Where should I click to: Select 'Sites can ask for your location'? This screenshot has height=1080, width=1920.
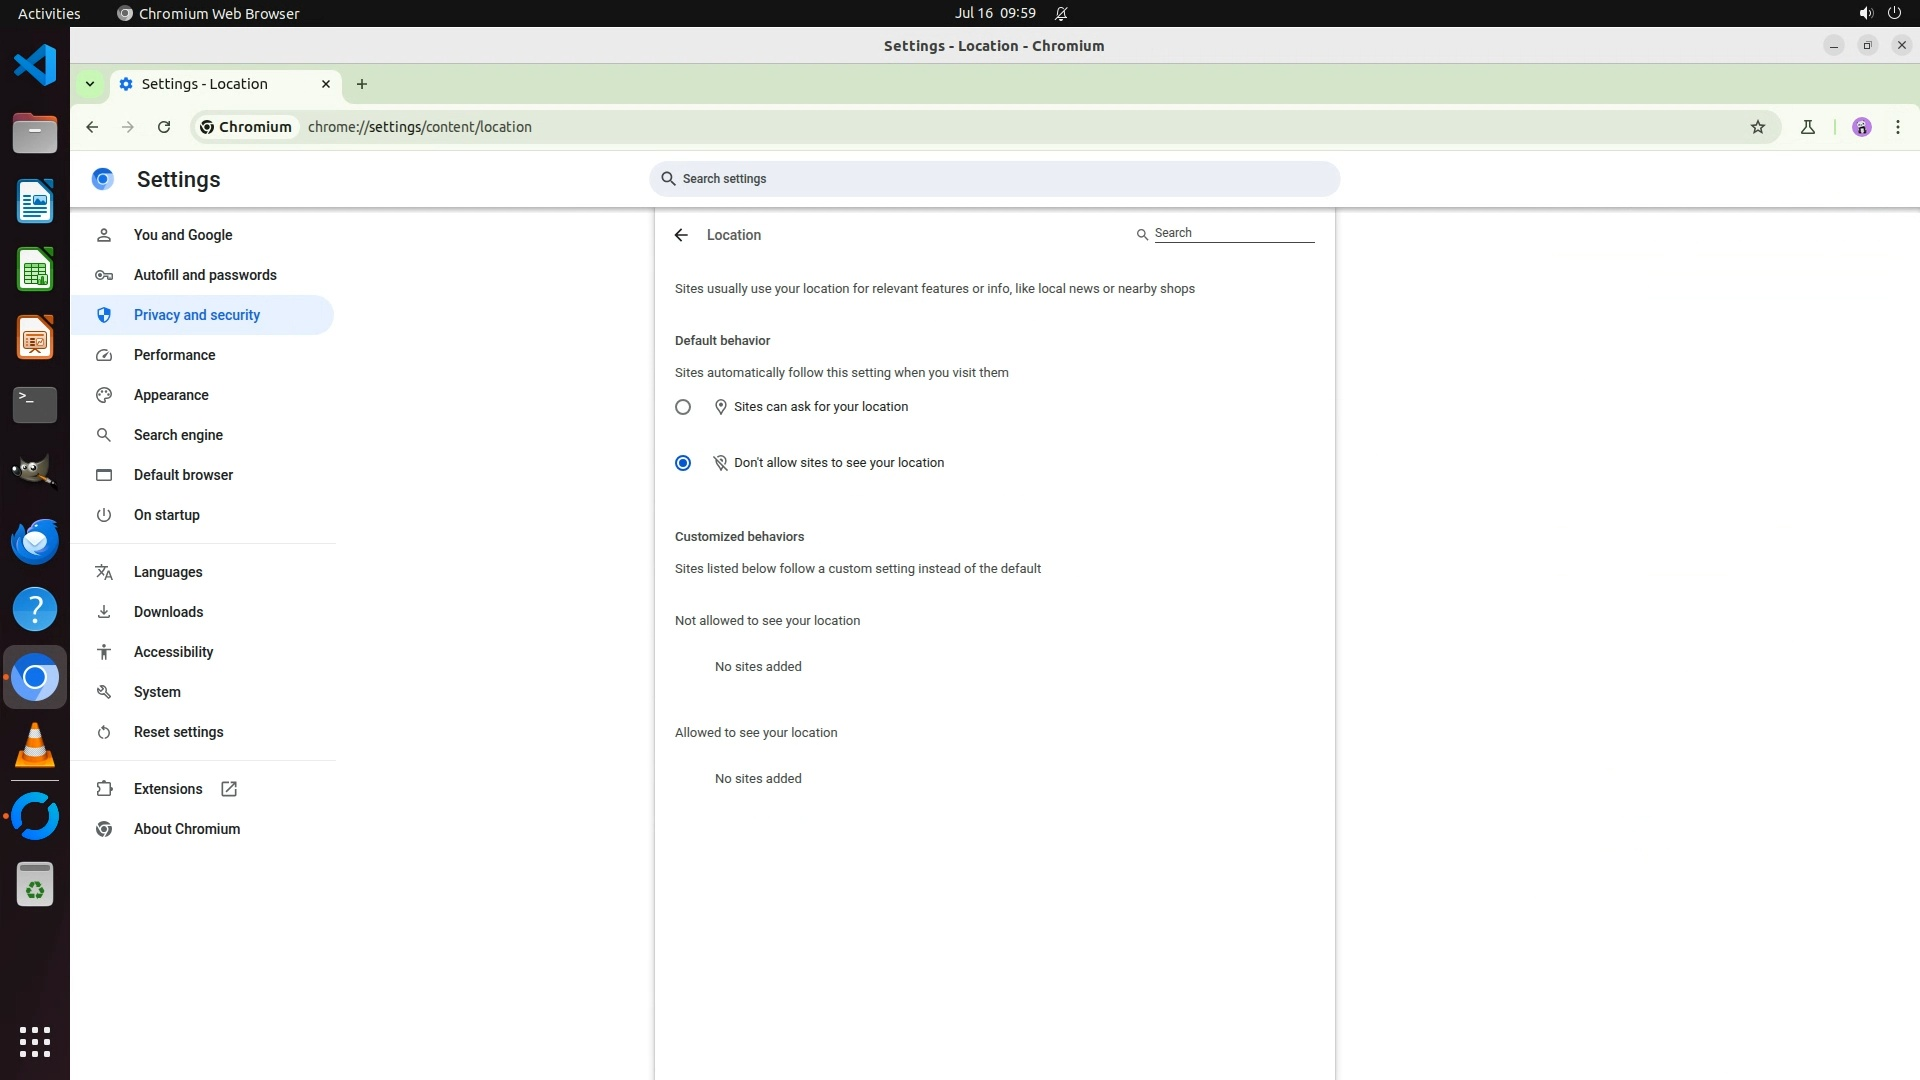683,407
